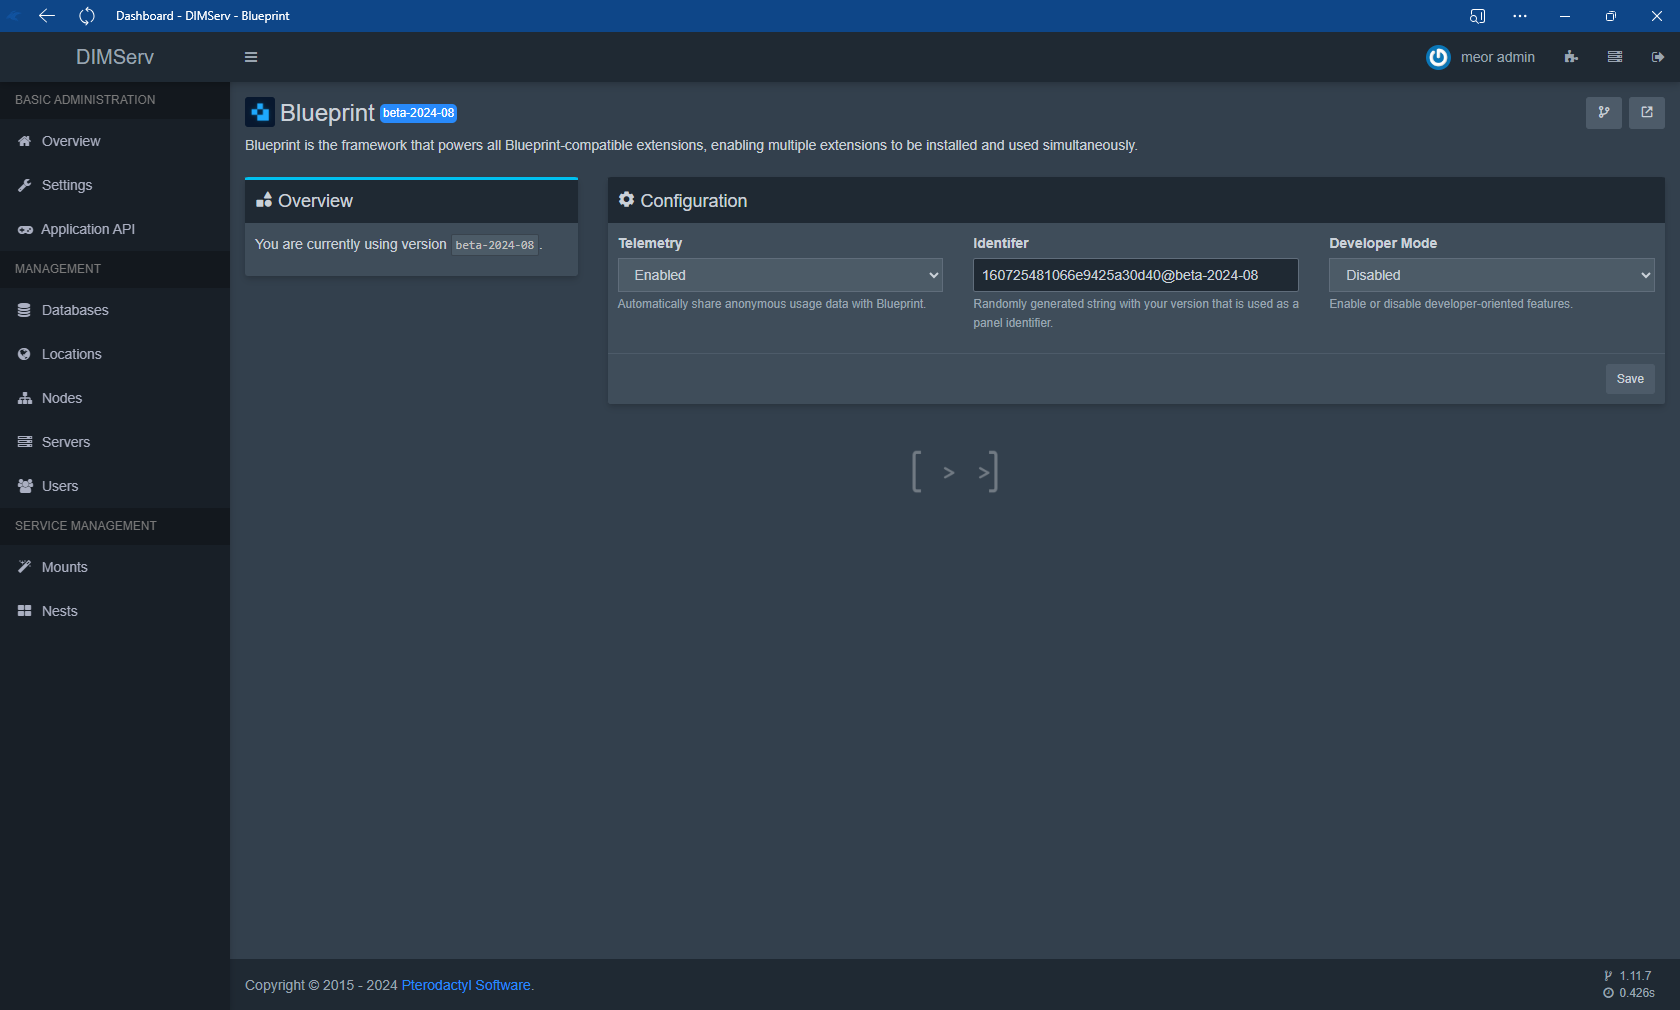Open the cast/app icon in title bar
Image resolution: width=1680 pixels, height=1010 pixels.
tap(1477, 16)
